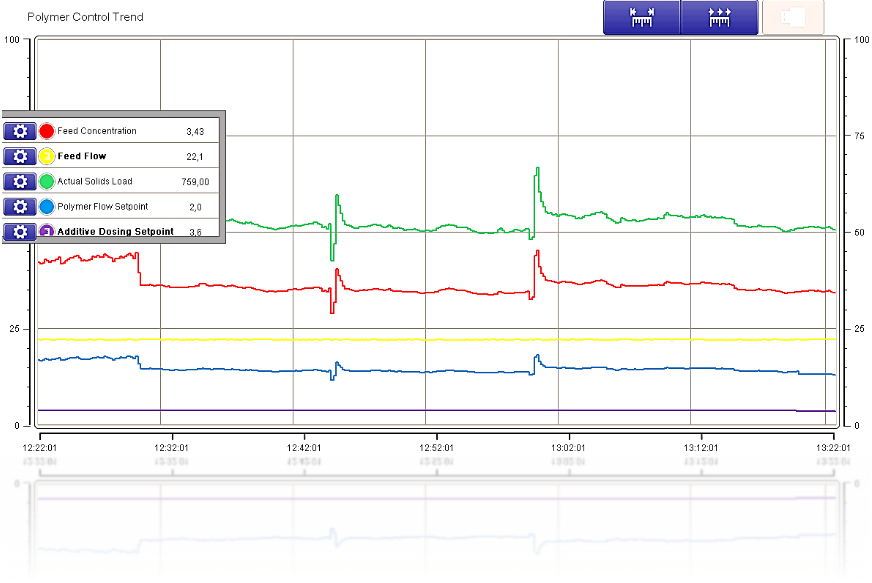This screenshot has width=872, height=583.
Task: Click the blue Polymer Flow Setpoint color dot
Action: [x=47, y=206]
